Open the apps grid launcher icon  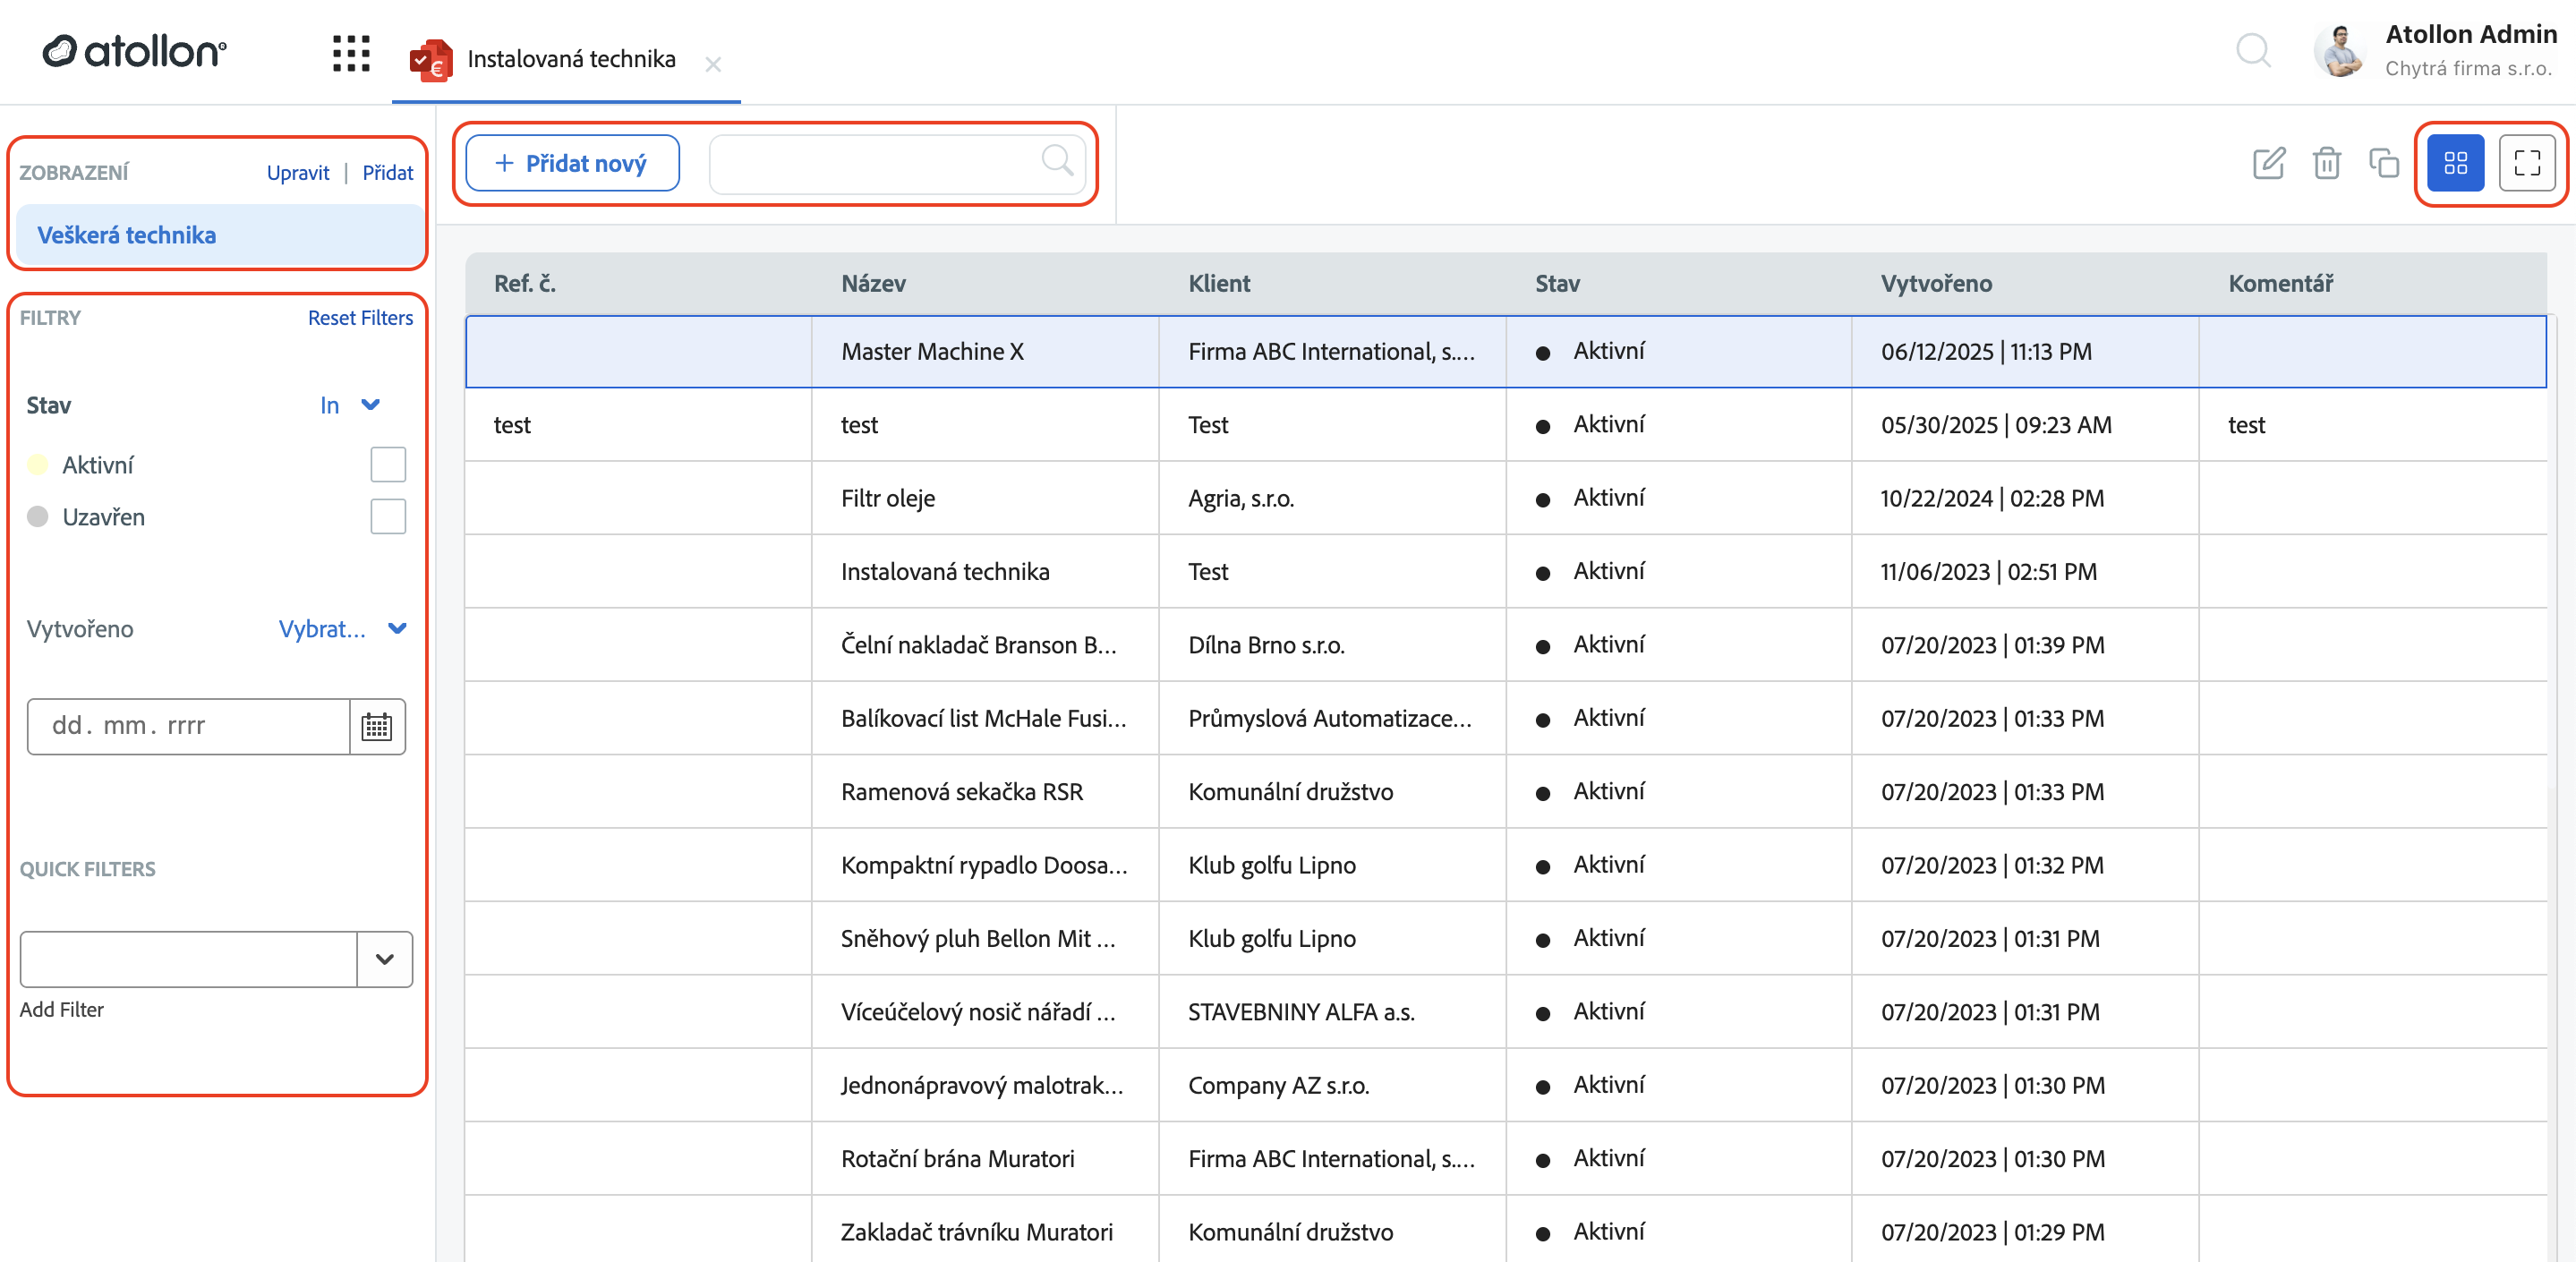click(x=351, y=54)
